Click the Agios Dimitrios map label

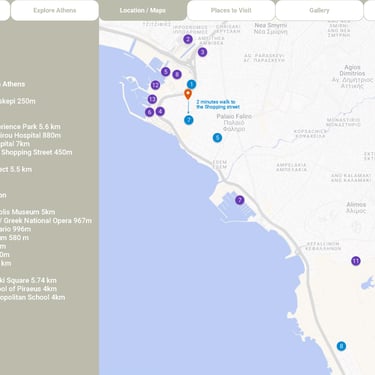click(352, 77)
